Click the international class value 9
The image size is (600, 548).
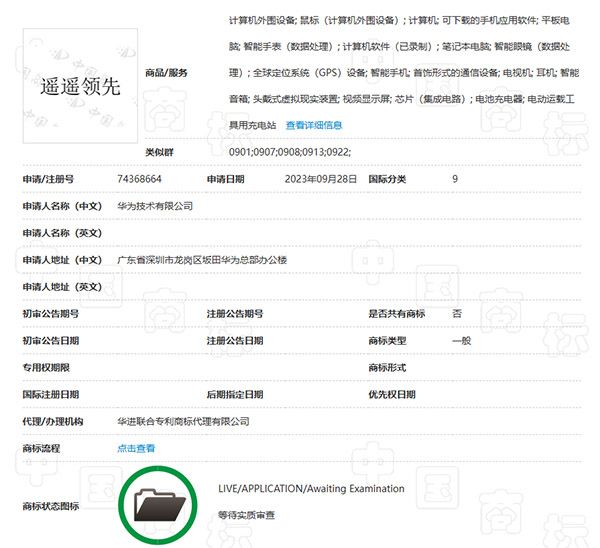pyautogui.click(x=455, y=179)
